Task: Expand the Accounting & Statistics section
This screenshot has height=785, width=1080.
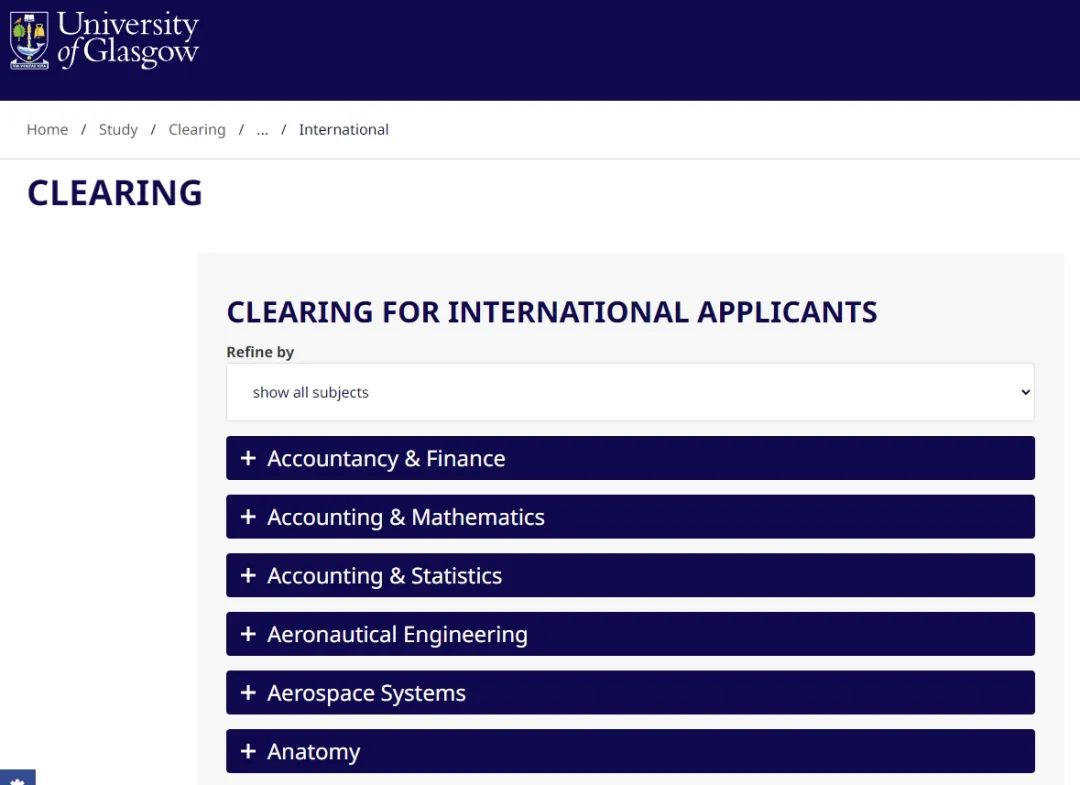Action: (630, 575)
